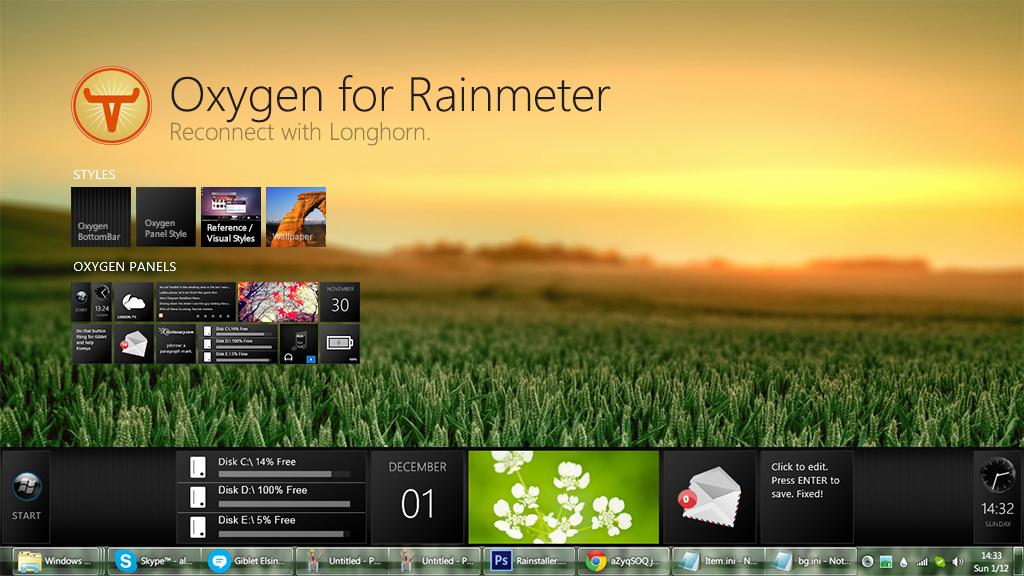Click the sticky note about helping Giblet

91,345
